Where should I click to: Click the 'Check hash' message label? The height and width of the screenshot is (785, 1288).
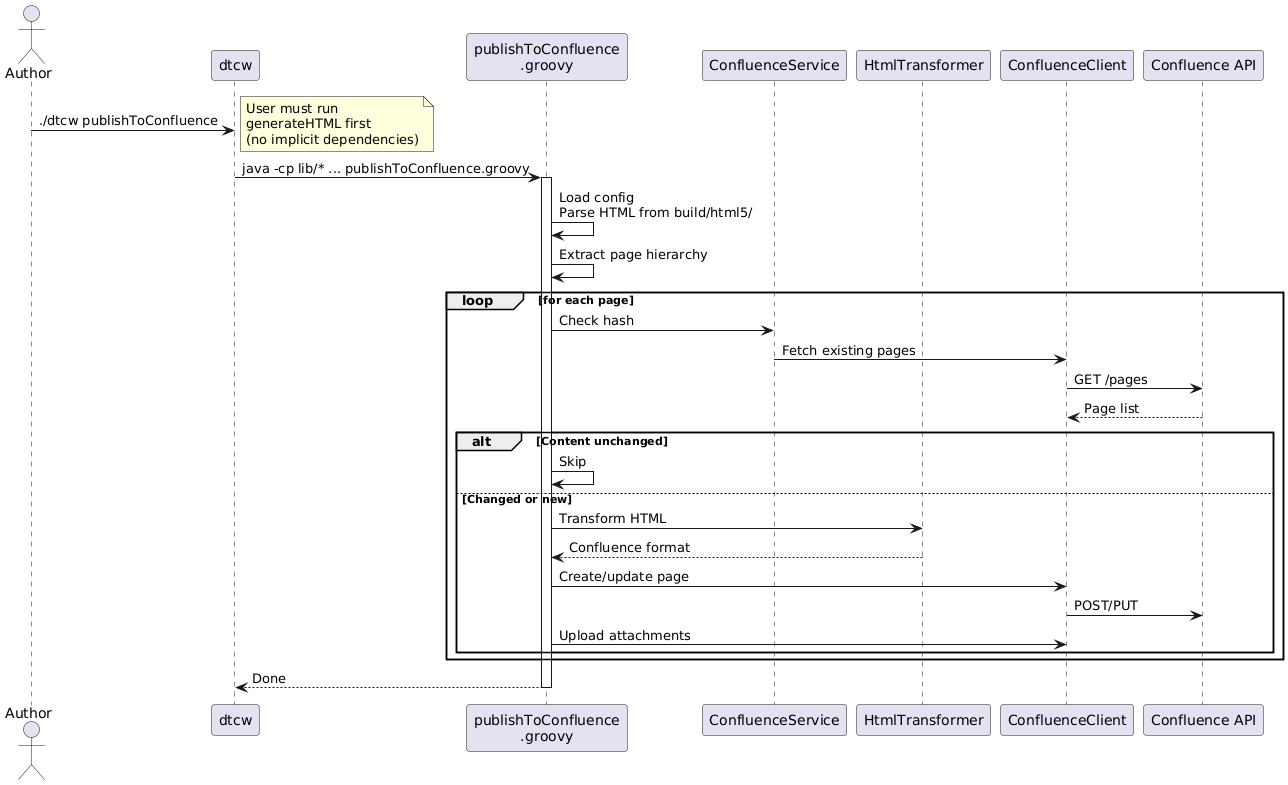[596, 320]
